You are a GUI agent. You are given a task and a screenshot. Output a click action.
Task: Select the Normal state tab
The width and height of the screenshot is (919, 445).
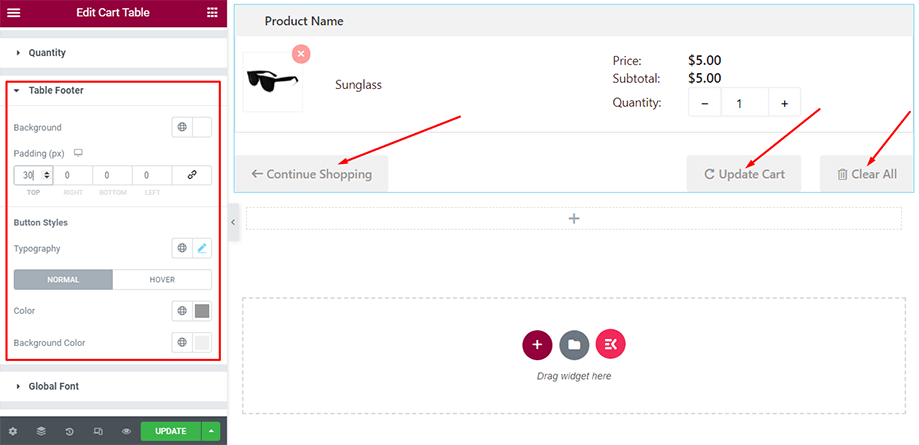(x=63, y=280)
